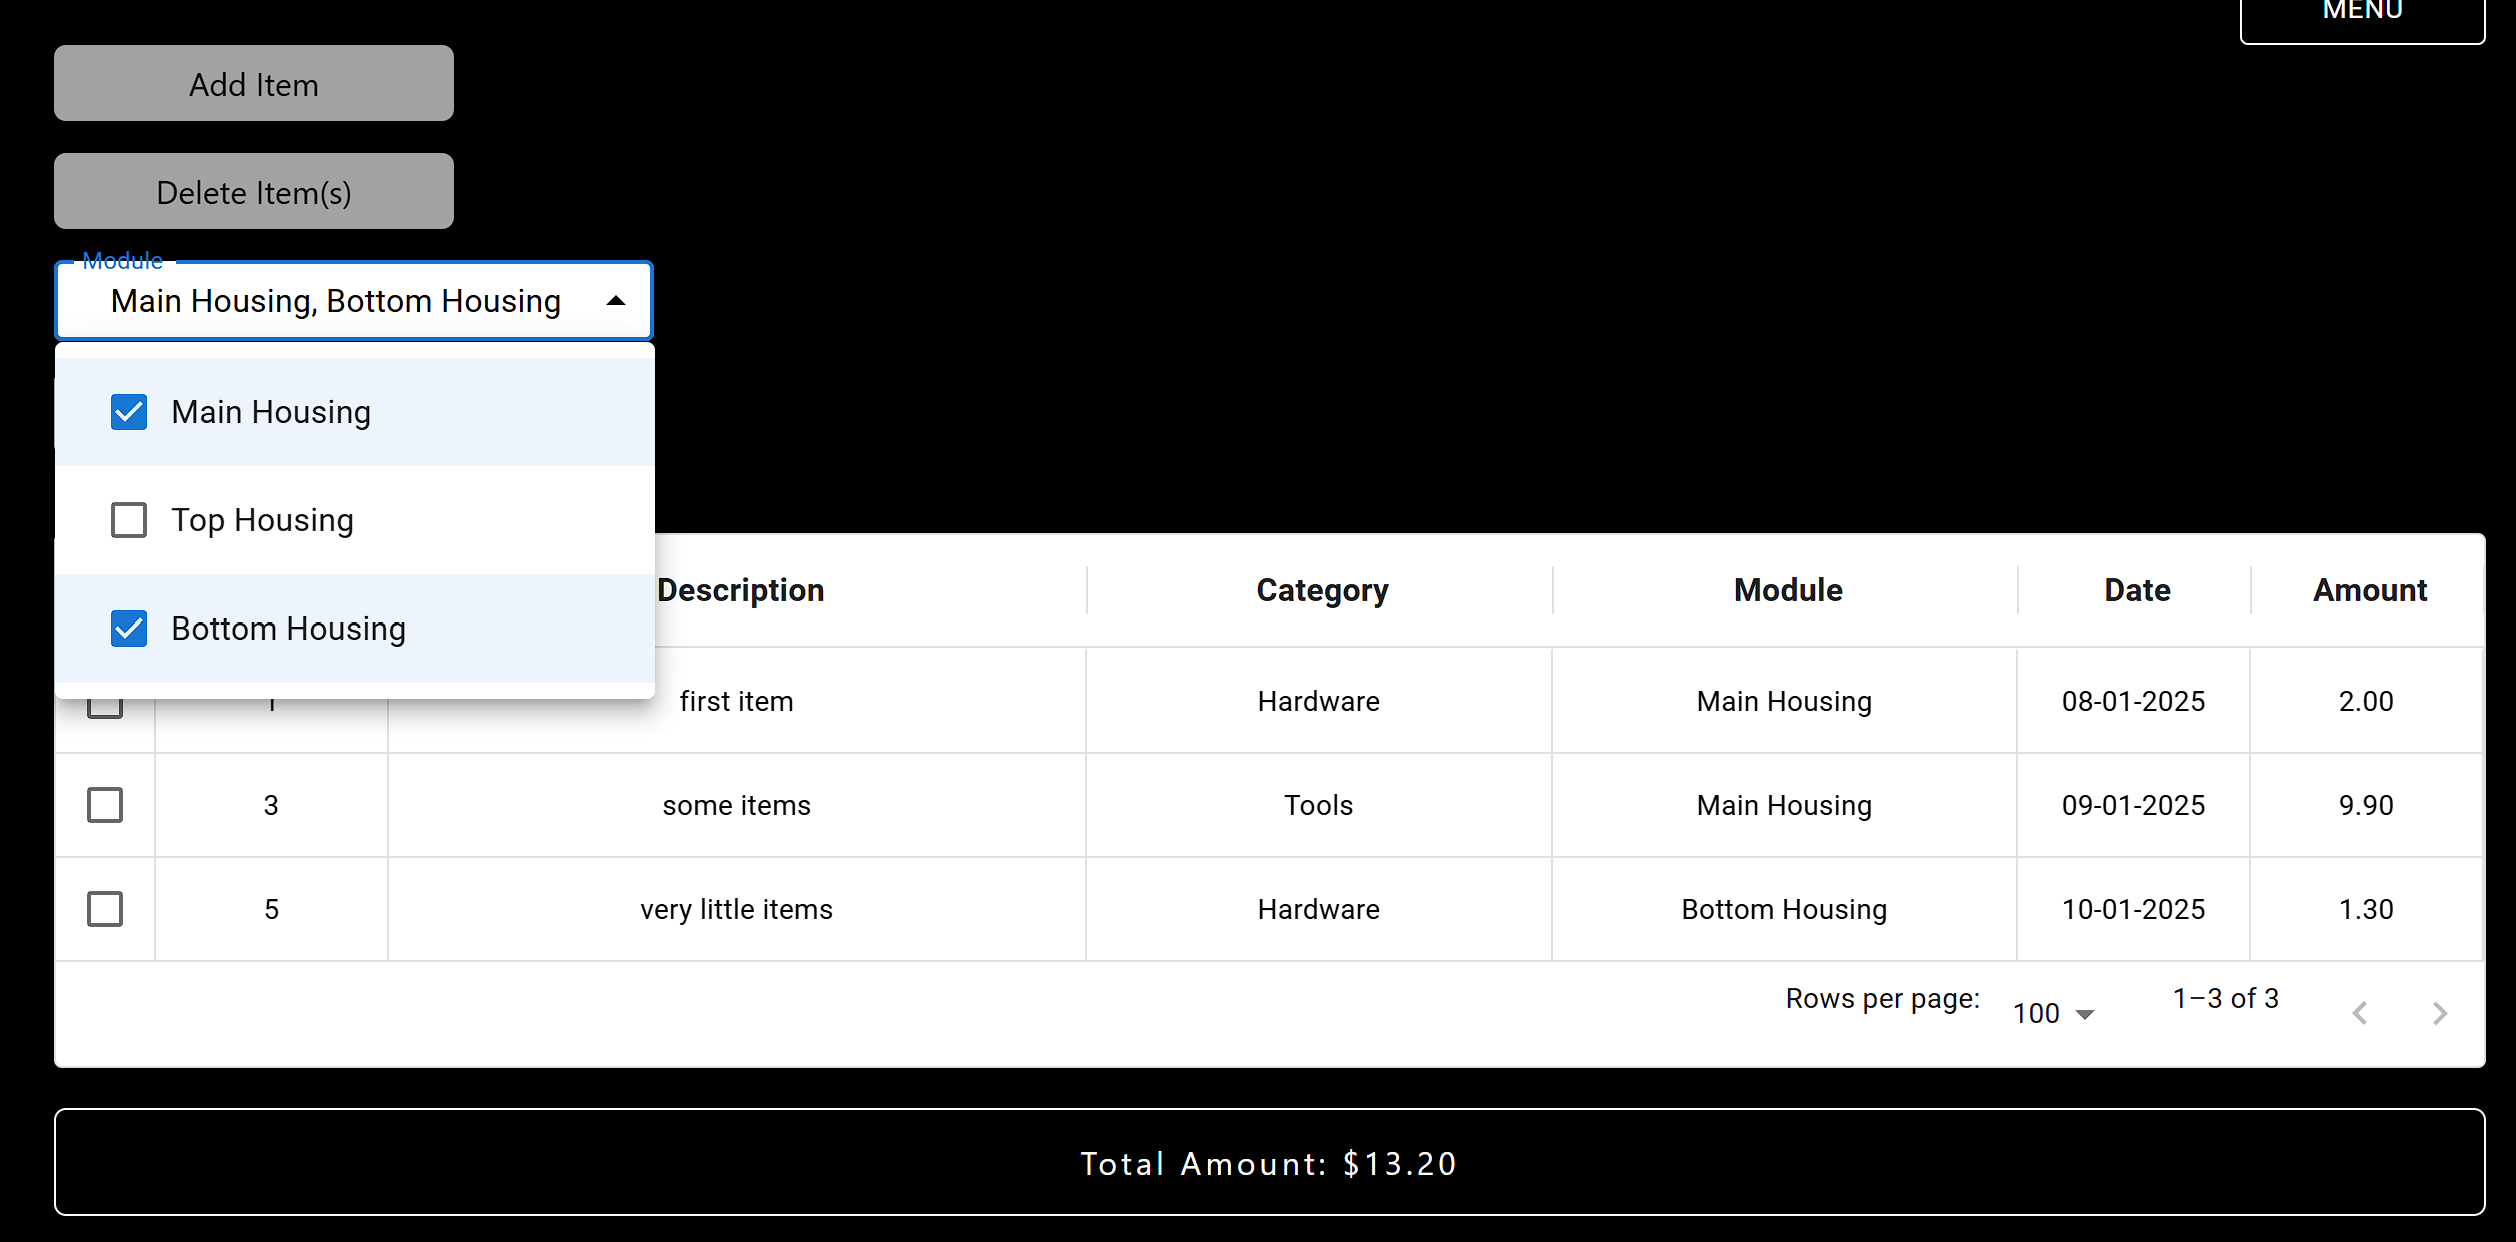Viewport: 2516px width, 1242px height.
Task: Click the next page chevron arrow
Action: 2440,1013
